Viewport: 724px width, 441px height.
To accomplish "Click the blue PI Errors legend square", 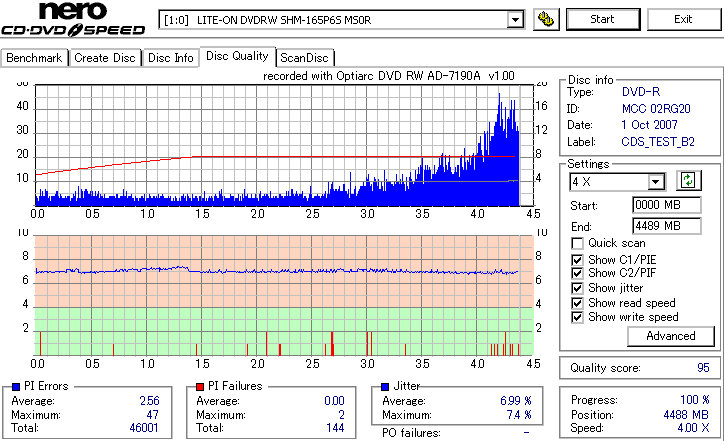I will tap(16, 387).
